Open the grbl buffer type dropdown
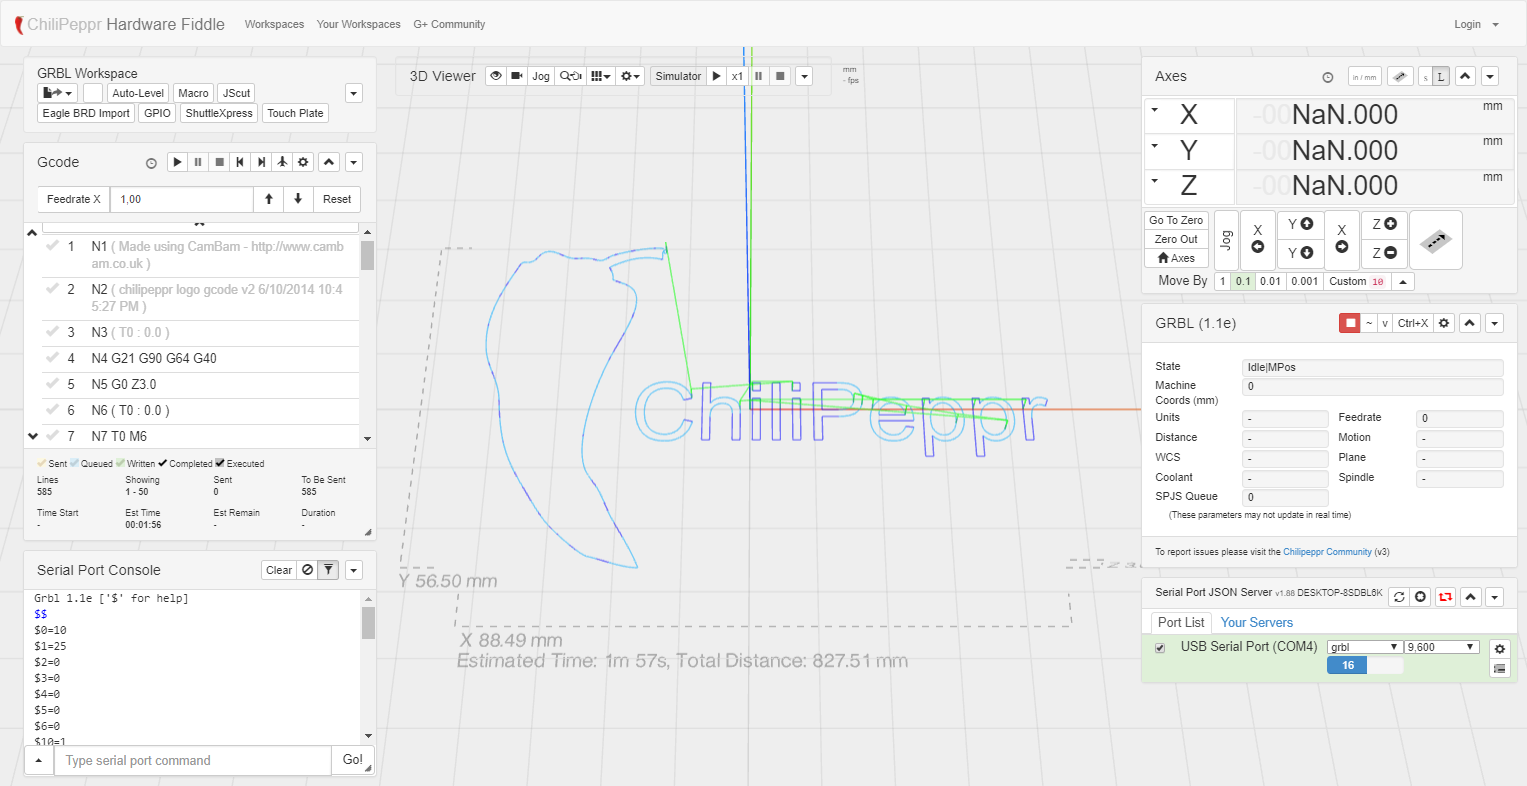Viewport: 1527px width, 786px height. tap(1364, 647)
